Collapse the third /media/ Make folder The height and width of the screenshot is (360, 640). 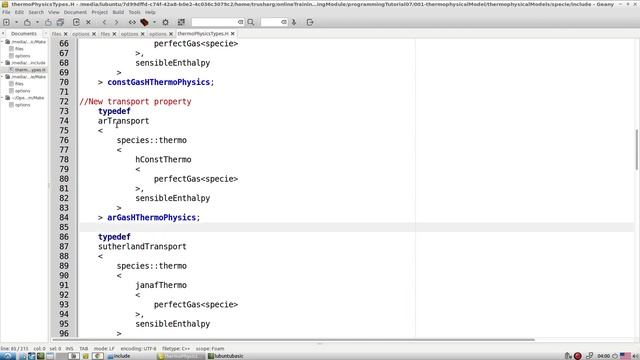pos(2,77)
